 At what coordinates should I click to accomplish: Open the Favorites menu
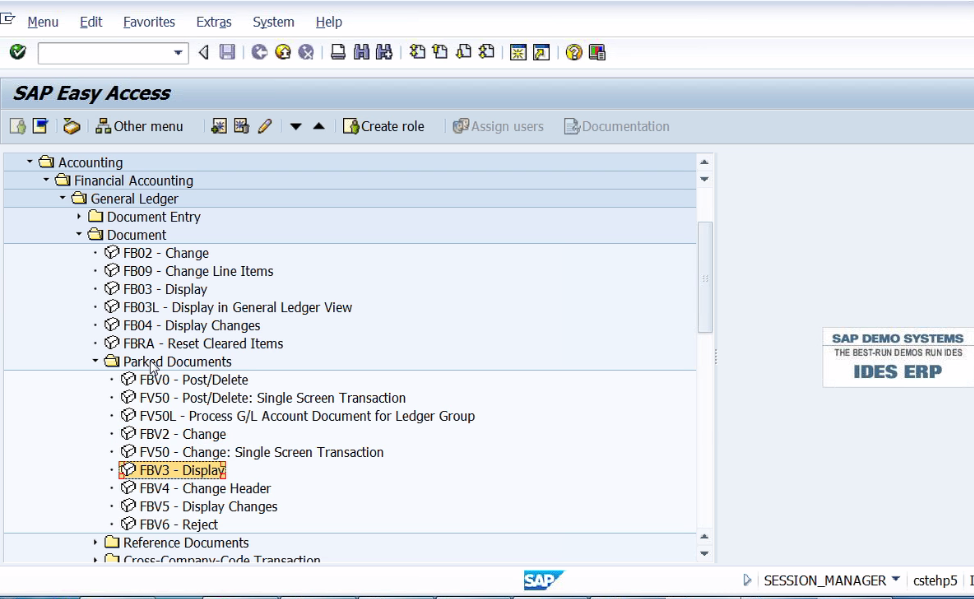click(x=149, y=22)
